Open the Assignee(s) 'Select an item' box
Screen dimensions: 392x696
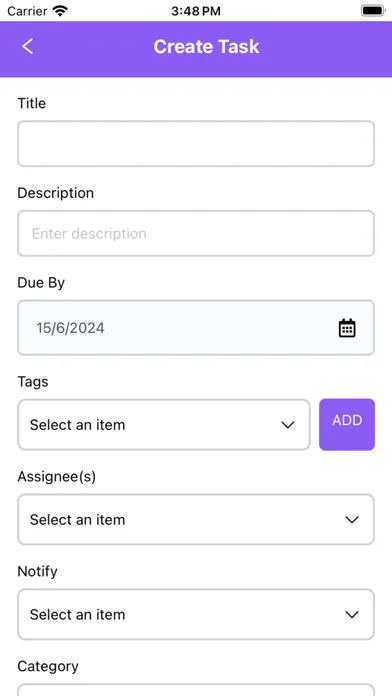[196, 520]
